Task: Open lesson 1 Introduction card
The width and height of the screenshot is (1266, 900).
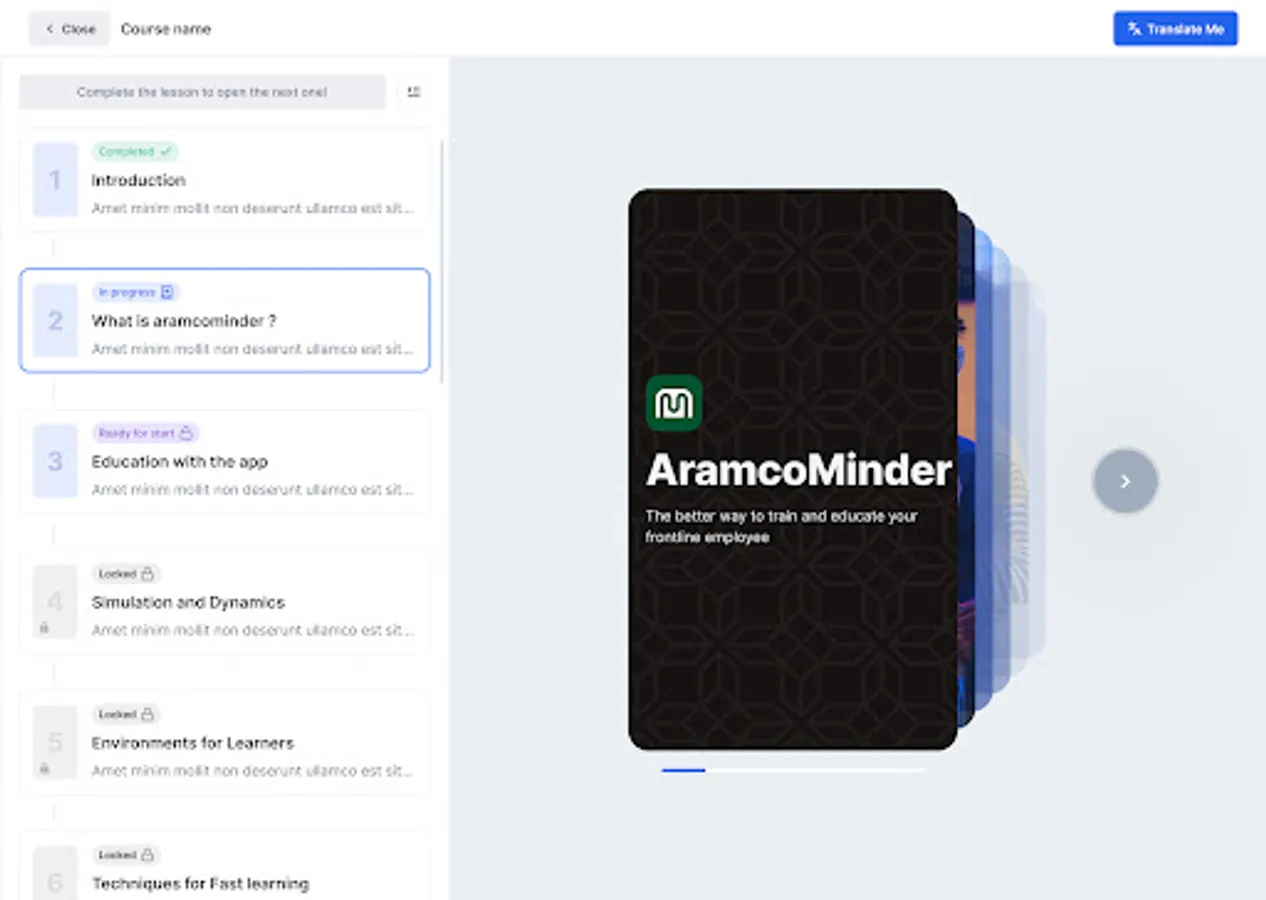Action: pyautogui.click(x=225, y=180)
